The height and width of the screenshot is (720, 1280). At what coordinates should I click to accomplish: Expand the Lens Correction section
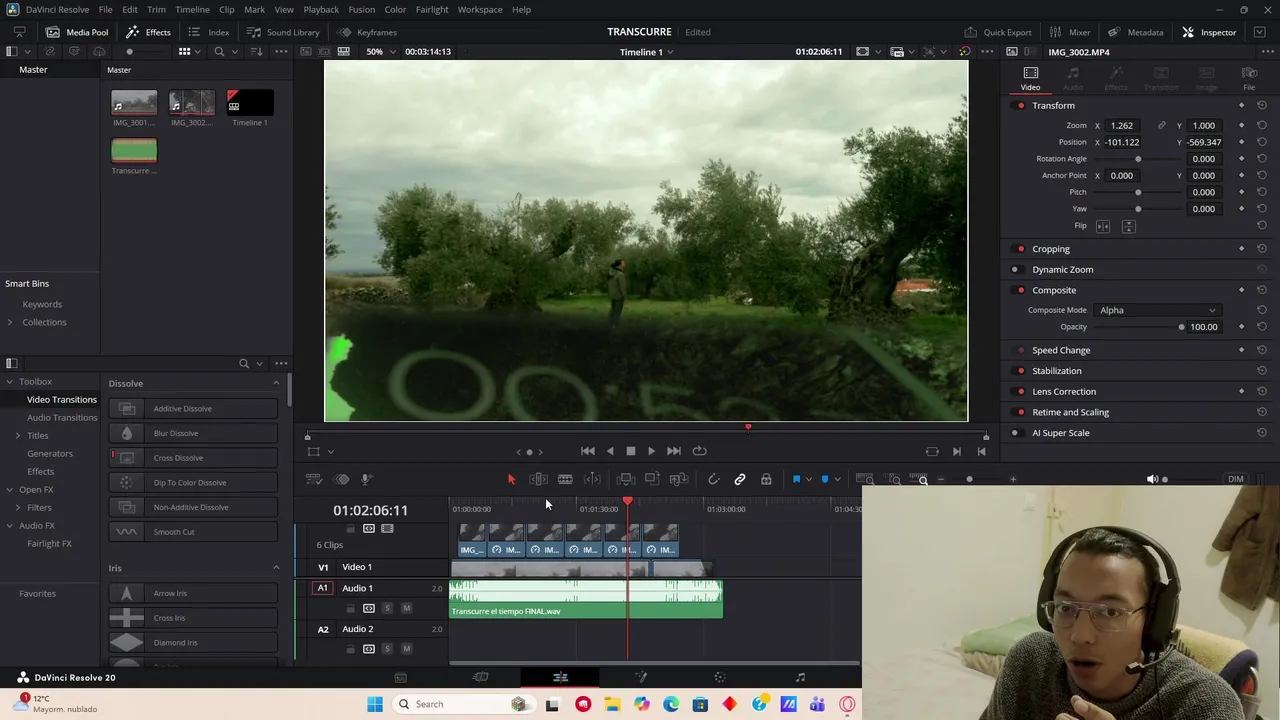click(1064, 392)
